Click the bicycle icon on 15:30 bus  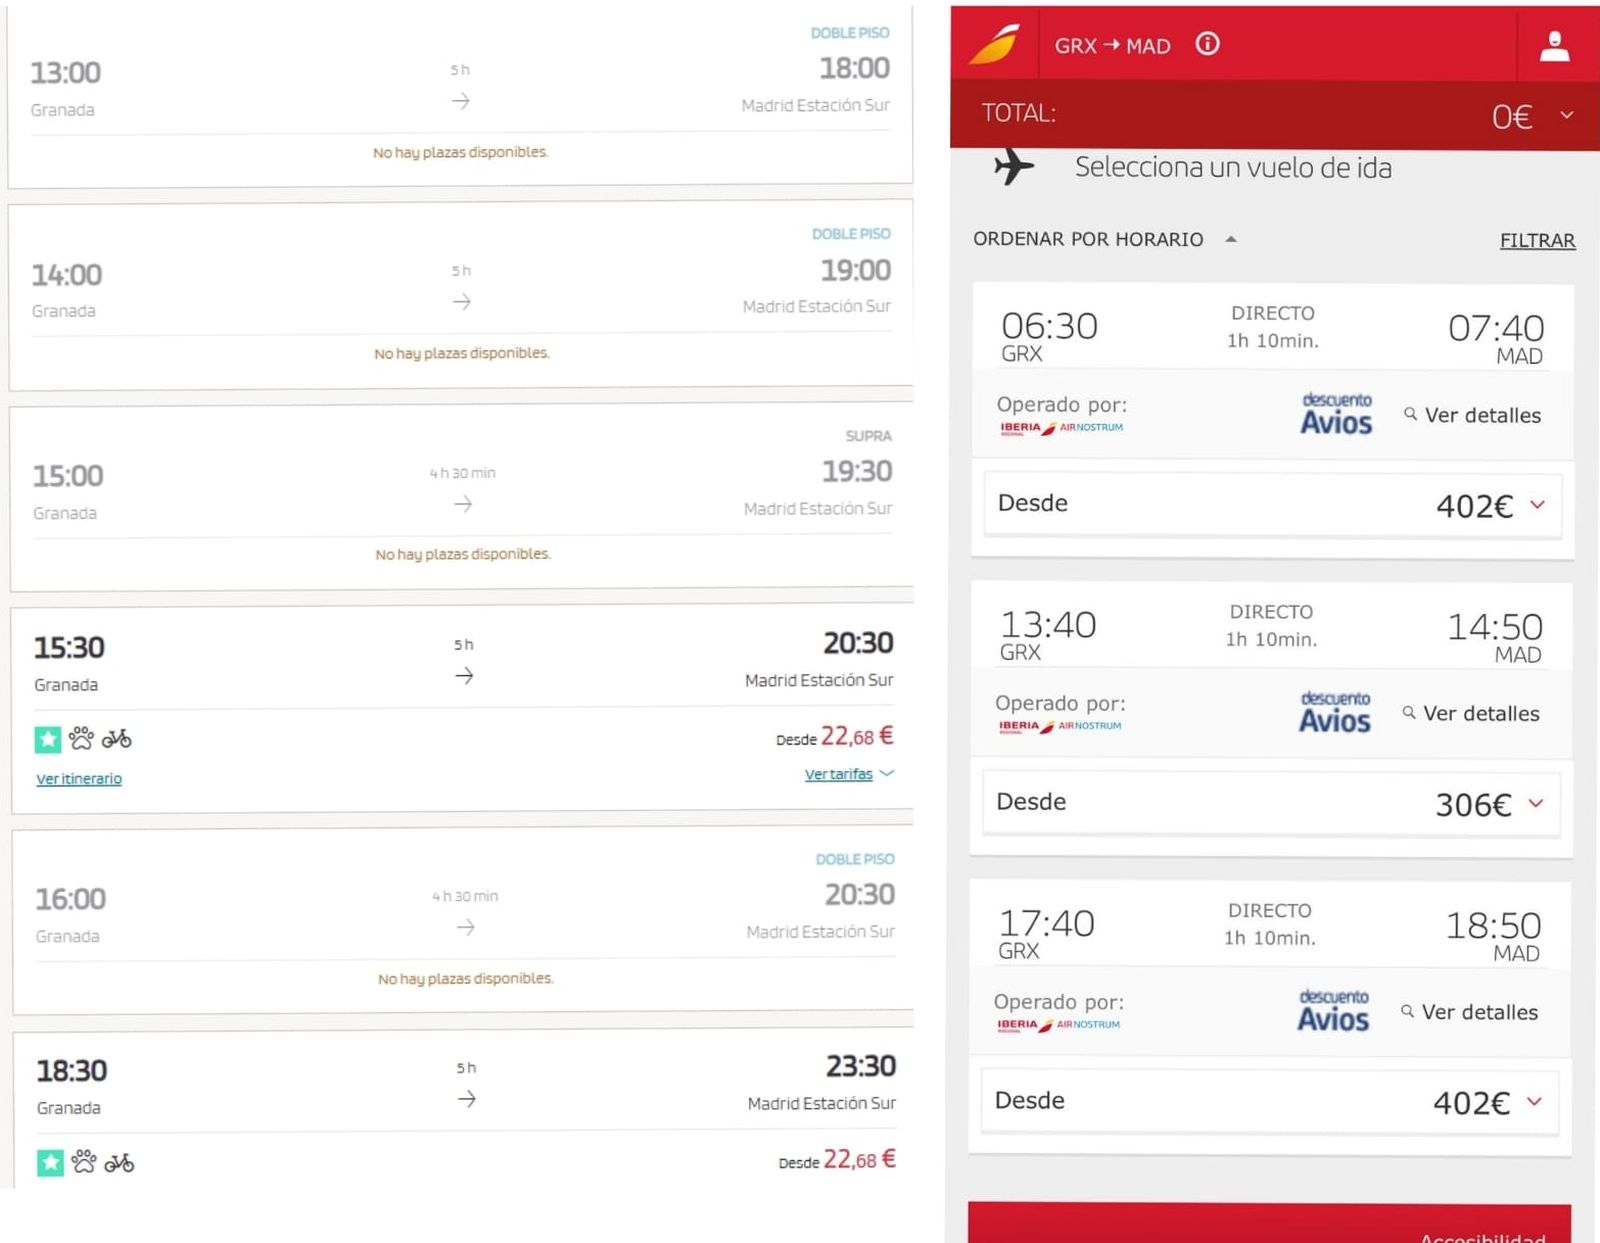point(117,739)
